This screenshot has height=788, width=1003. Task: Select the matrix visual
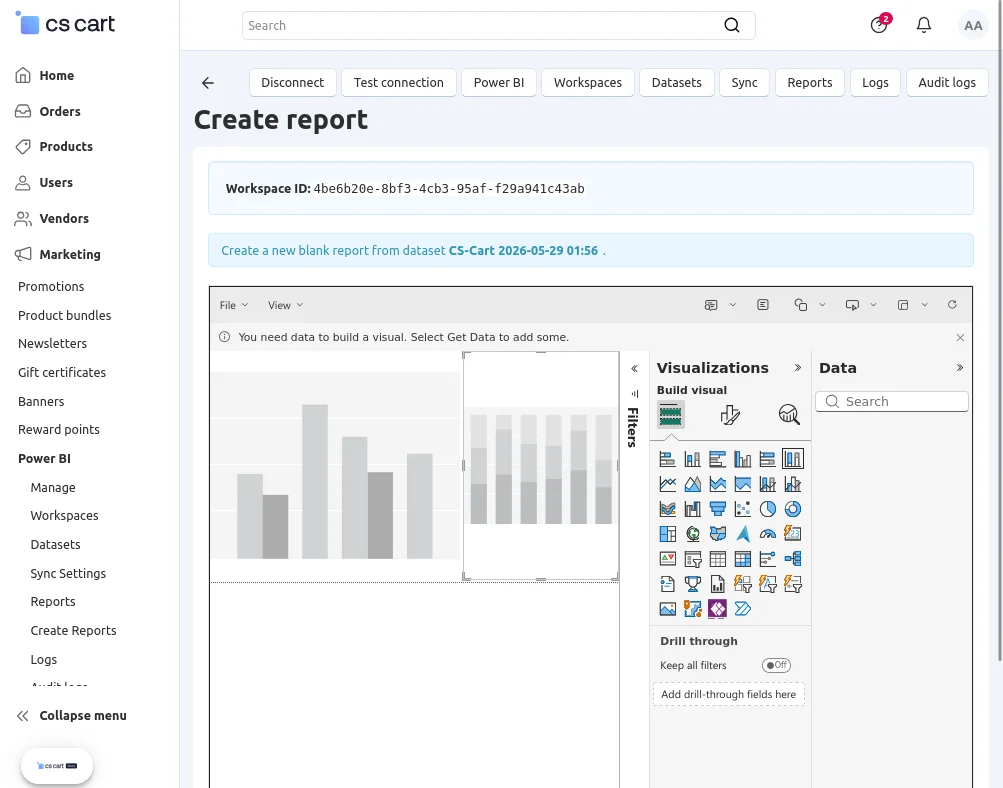742,558
